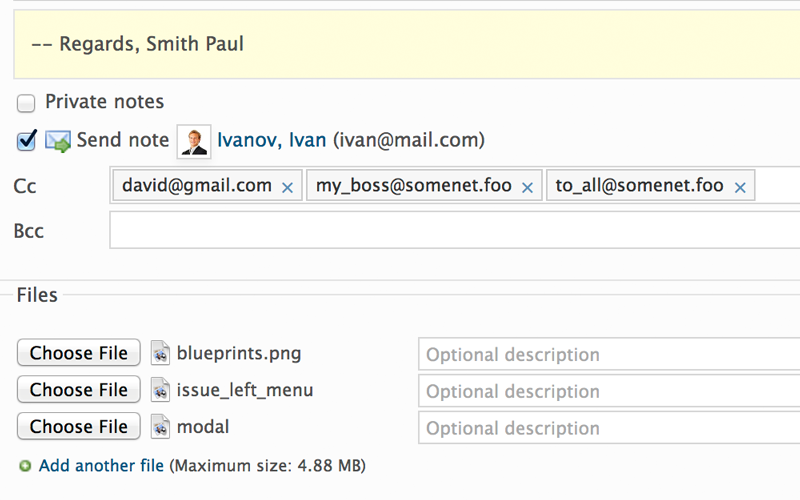Focus description field for issue_left_menu

[x=608, y=392]
